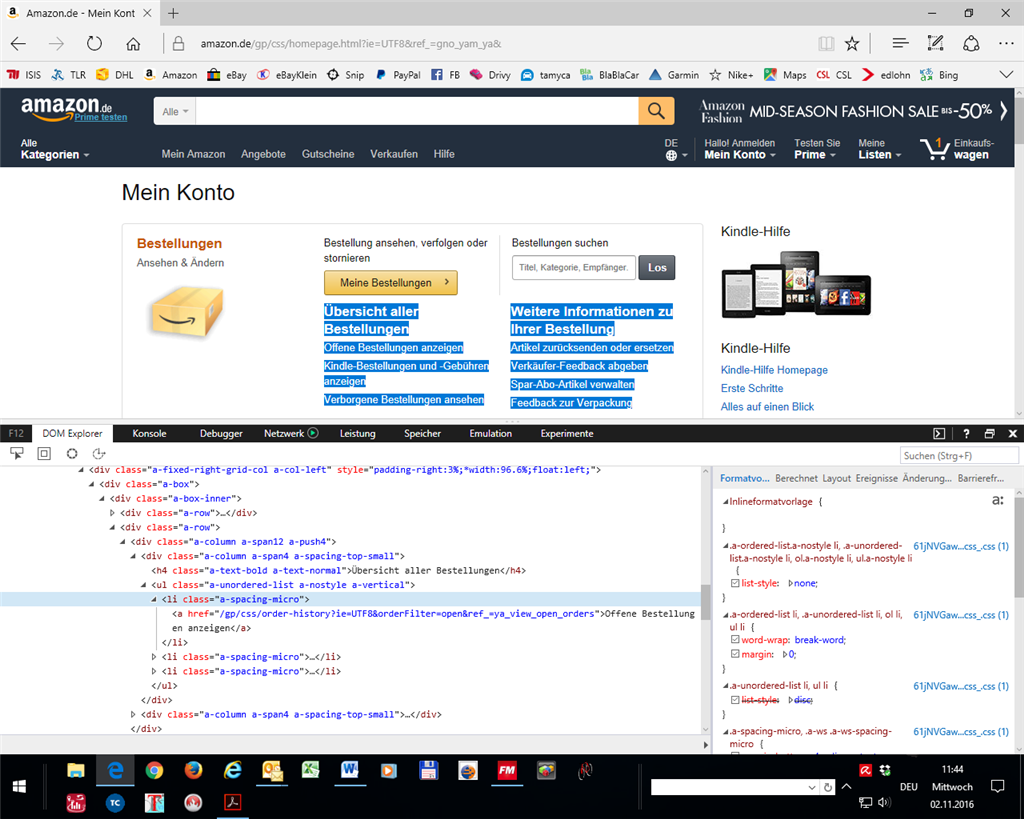Viewport: 1024px width, 819px height.
Task: Expand the collapsed div a-row node
Action: coord(112,513)
